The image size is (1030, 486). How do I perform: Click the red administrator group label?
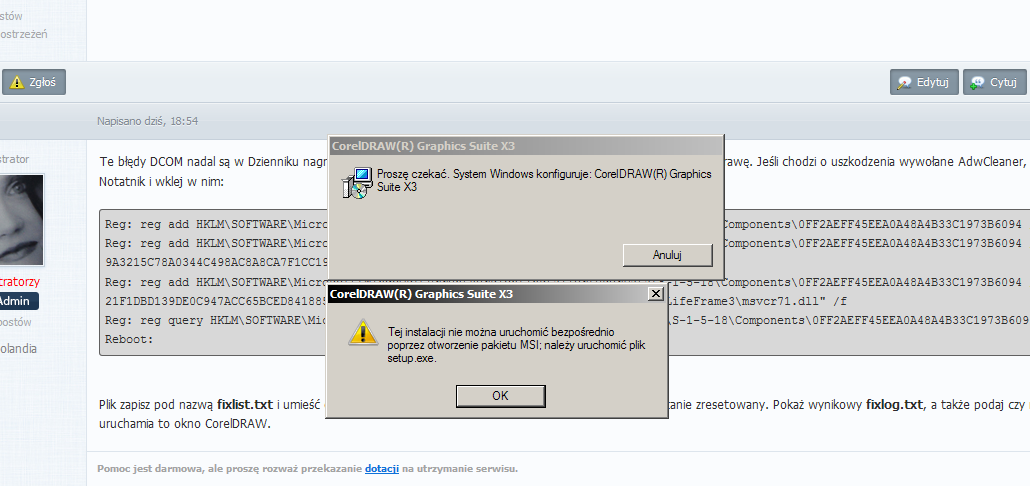point(20,282)
